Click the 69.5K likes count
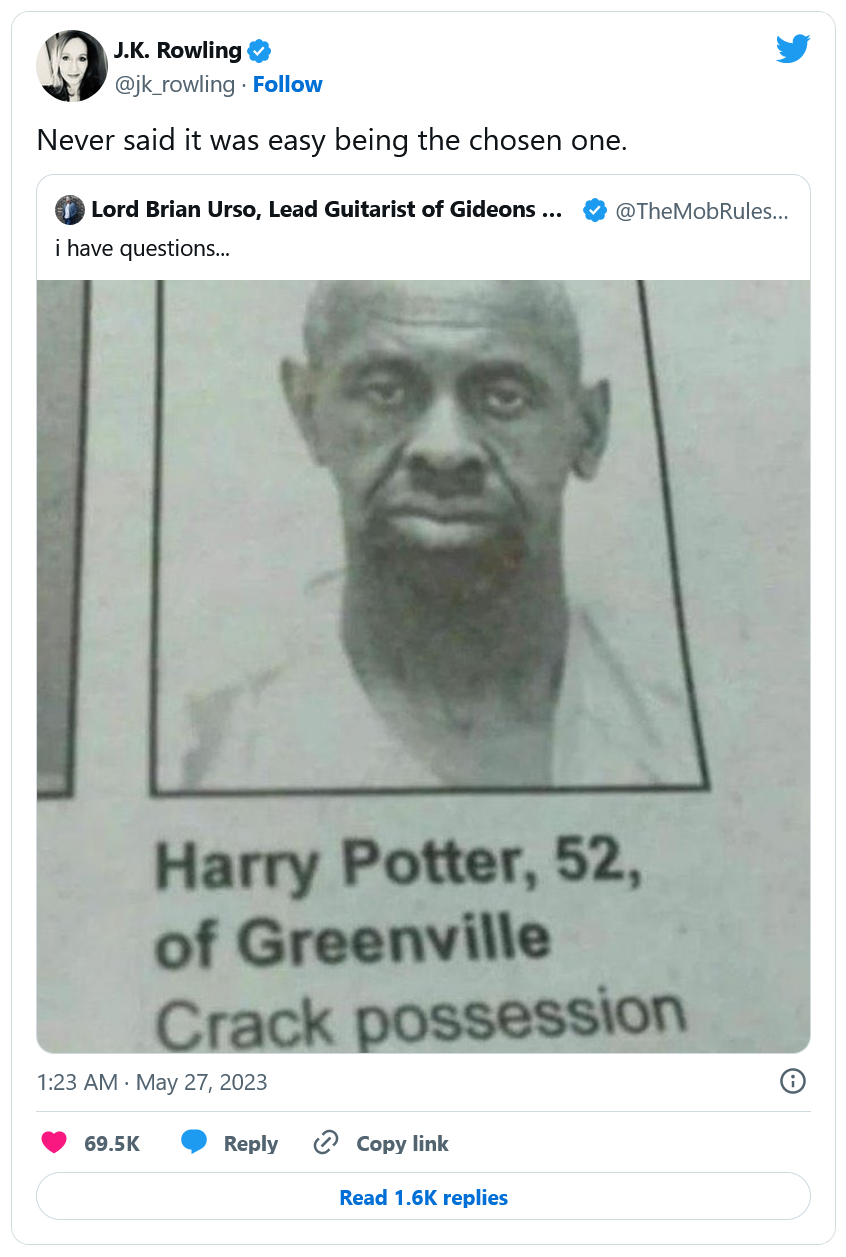The height and width of the screenshot is (1257, 846). [x=112, y=1143]
